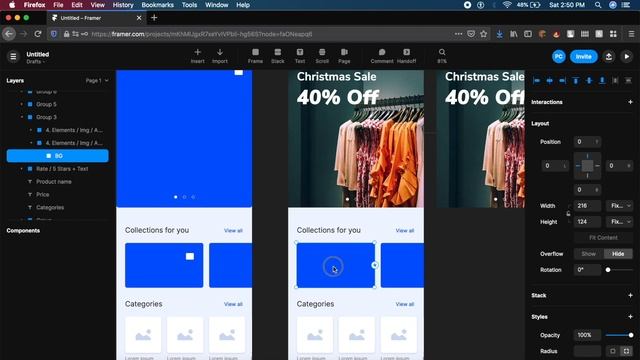
Task: Select the Product name layer
Action: pyautogui.click(x=54, y=182)
